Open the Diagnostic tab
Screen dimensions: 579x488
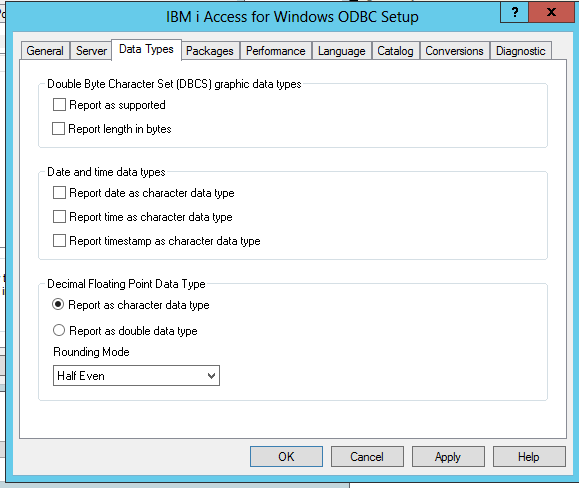pos(521,51)
